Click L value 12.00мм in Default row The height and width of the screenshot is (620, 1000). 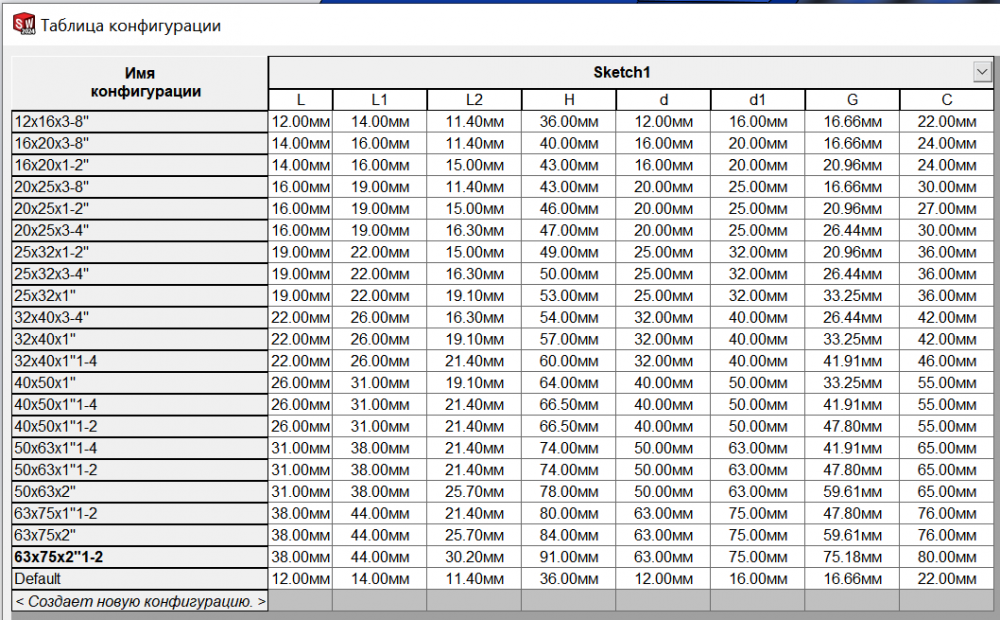(300, 579)
